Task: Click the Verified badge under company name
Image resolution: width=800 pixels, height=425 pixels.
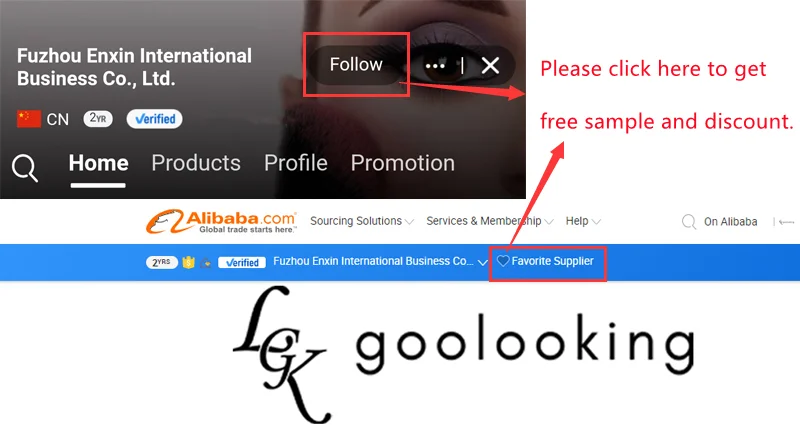Action: [x=155, y=119]
